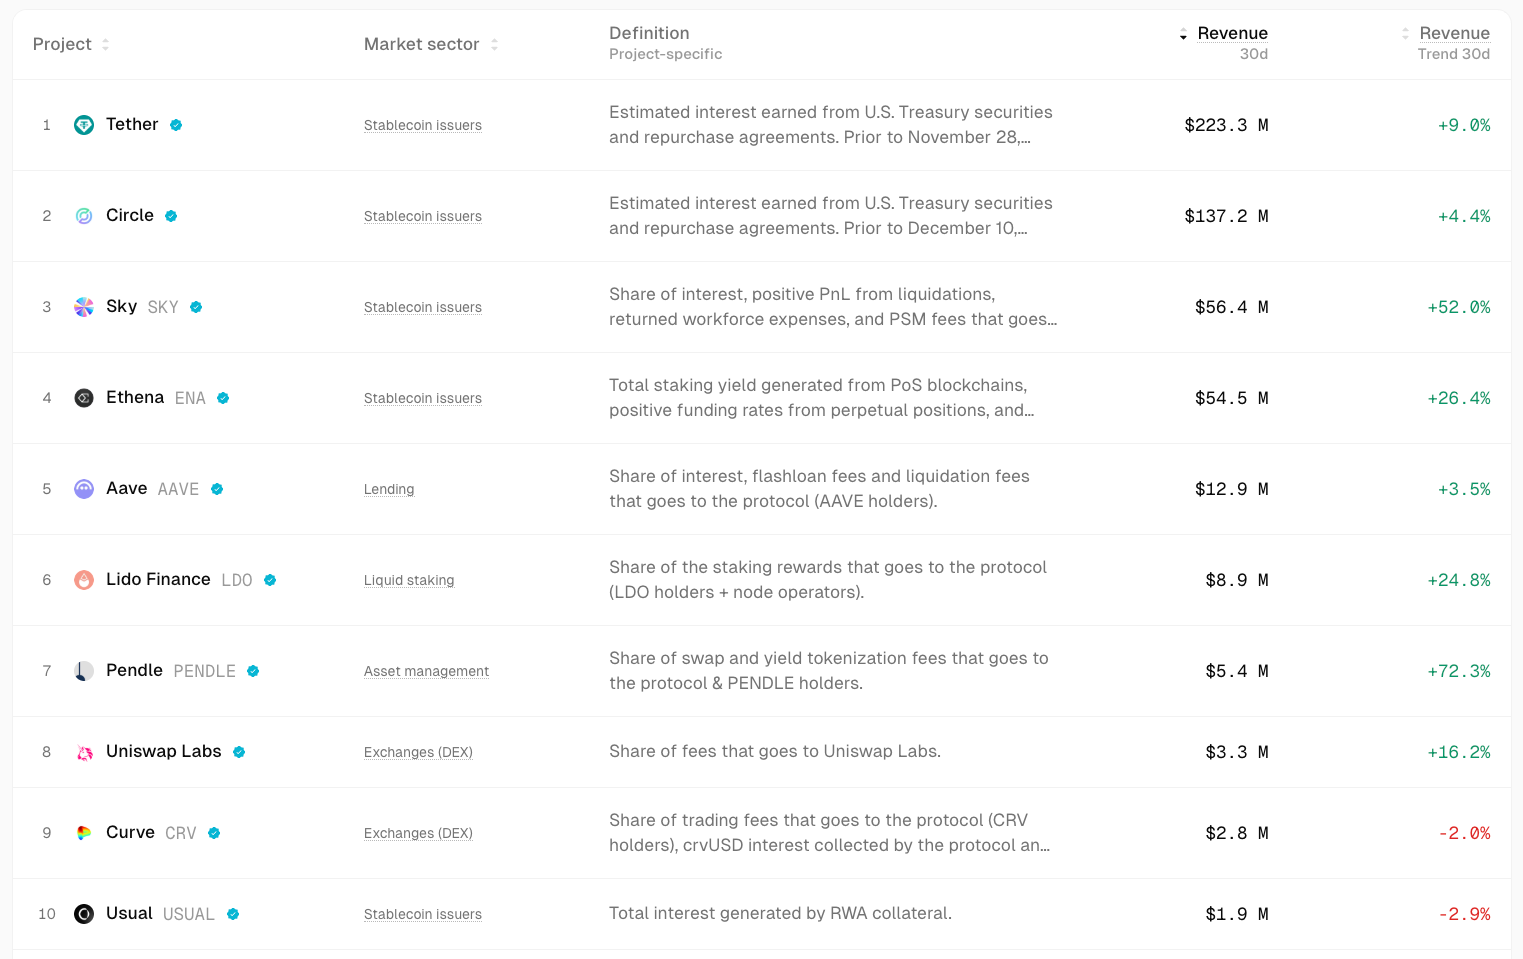This screenshot has height=959, width=1523.
Task: Open the Lending market sector link
Action: 389,489
